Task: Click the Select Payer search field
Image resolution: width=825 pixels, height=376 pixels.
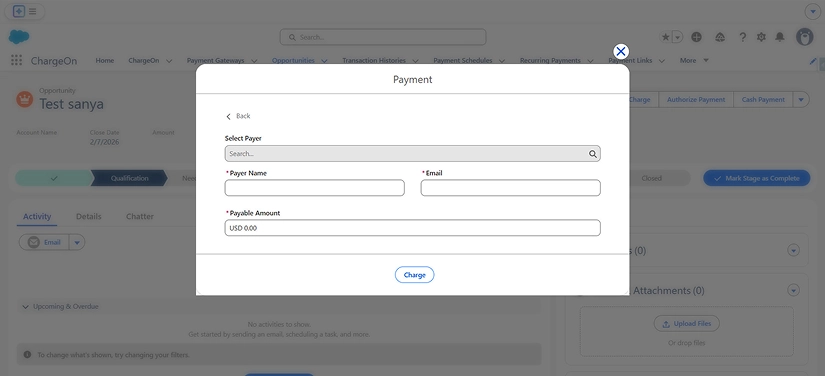Action: pyautogui.click(x=412, y=154)
